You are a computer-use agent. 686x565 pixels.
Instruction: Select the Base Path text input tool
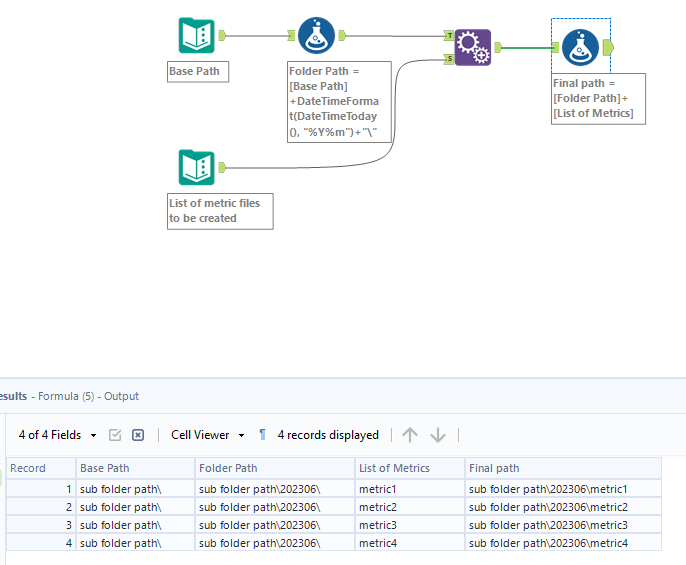point(196,35)
